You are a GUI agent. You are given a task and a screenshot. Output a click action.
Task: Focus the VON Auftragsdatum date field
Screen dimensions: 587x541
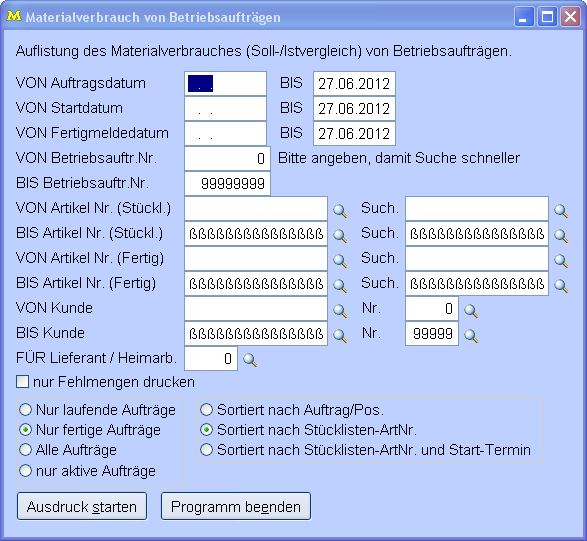pos(225,83)
